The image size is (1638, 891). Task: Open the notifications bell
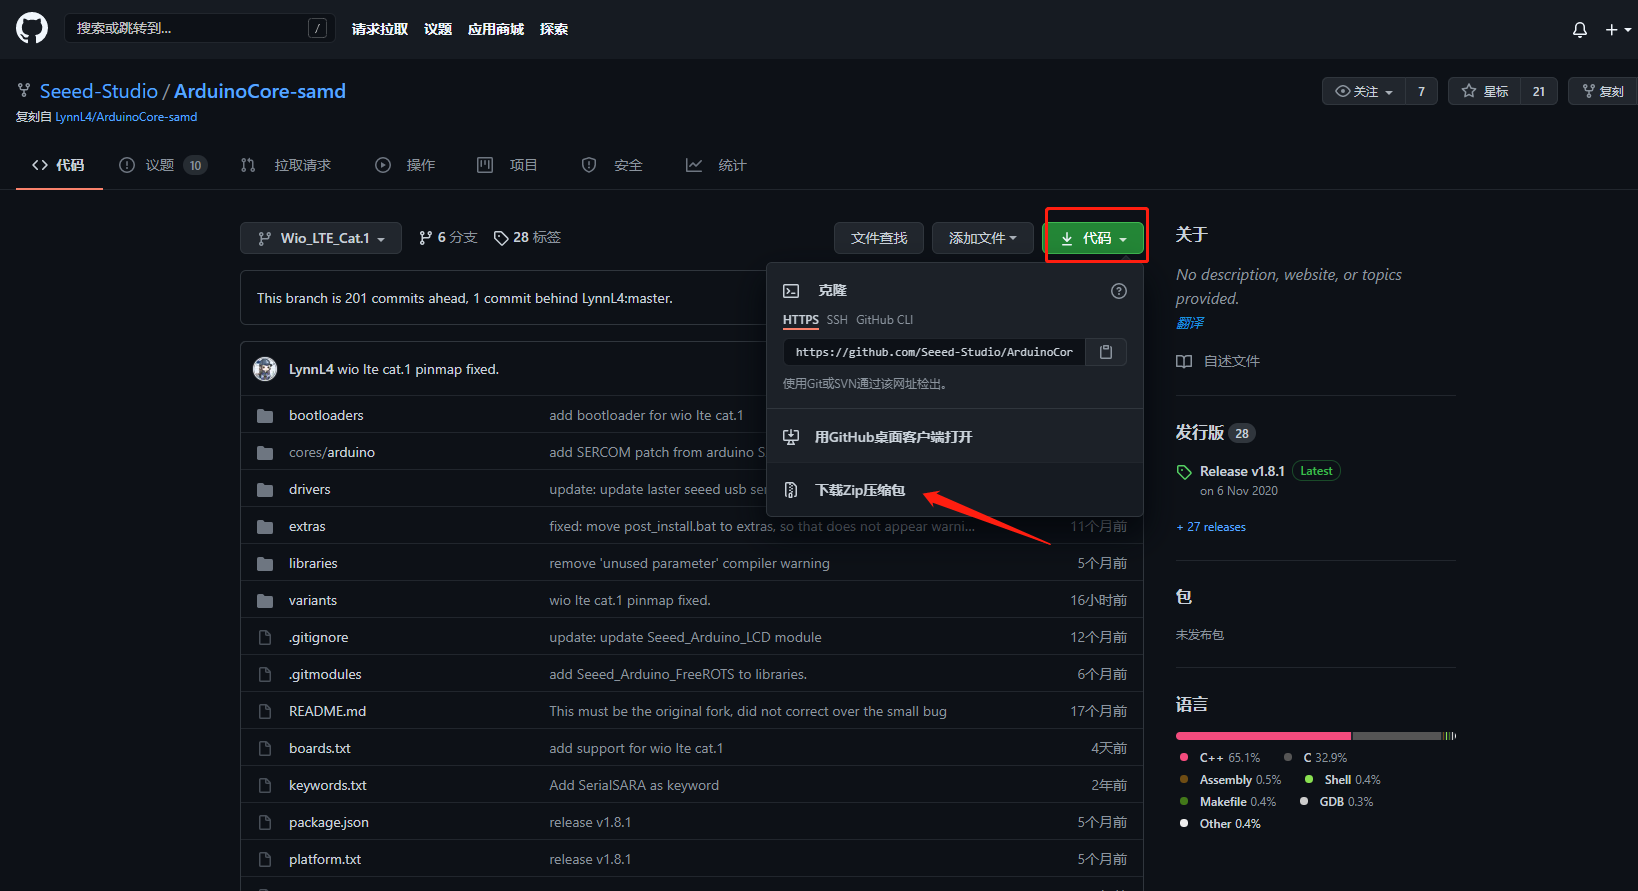point(1580,30)
